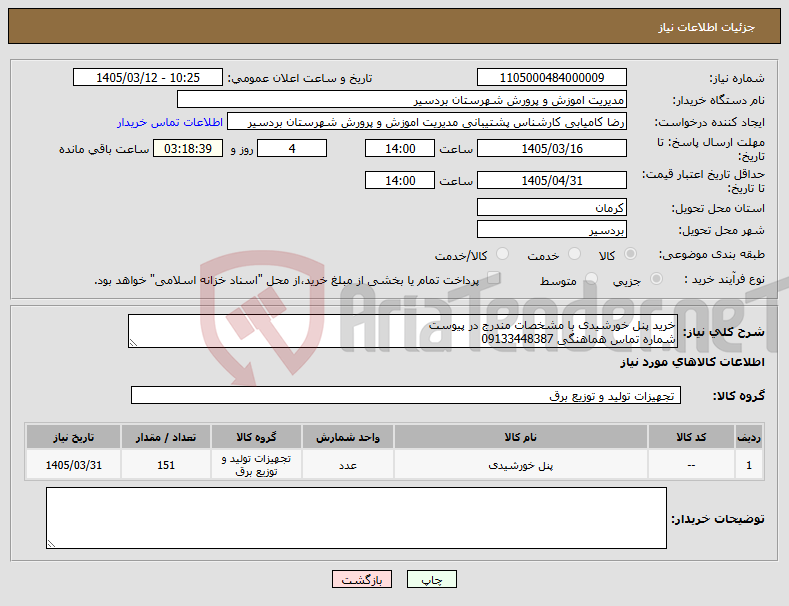Image resolution: width=789 pixels, height=606 pixels.
Task: Click the گروه کالا column header
Action: click(x=257, y=437)
